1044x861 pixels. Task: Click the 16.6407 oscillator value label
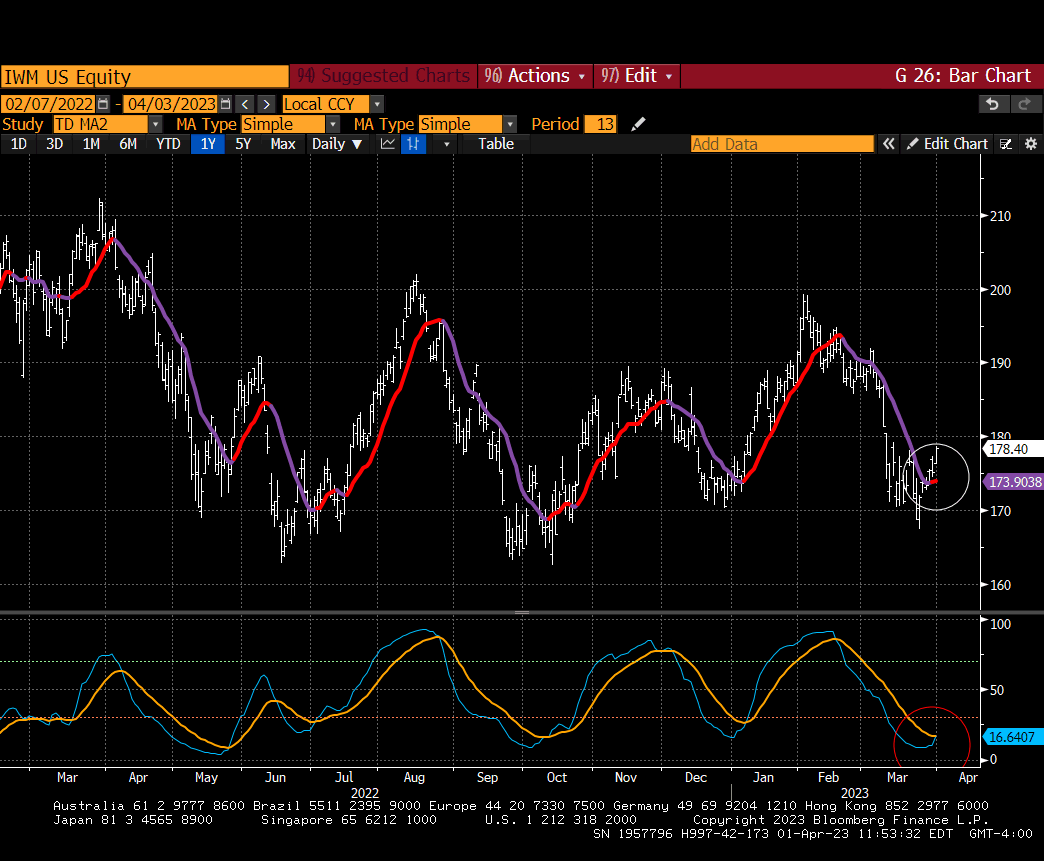[1013, 737]
